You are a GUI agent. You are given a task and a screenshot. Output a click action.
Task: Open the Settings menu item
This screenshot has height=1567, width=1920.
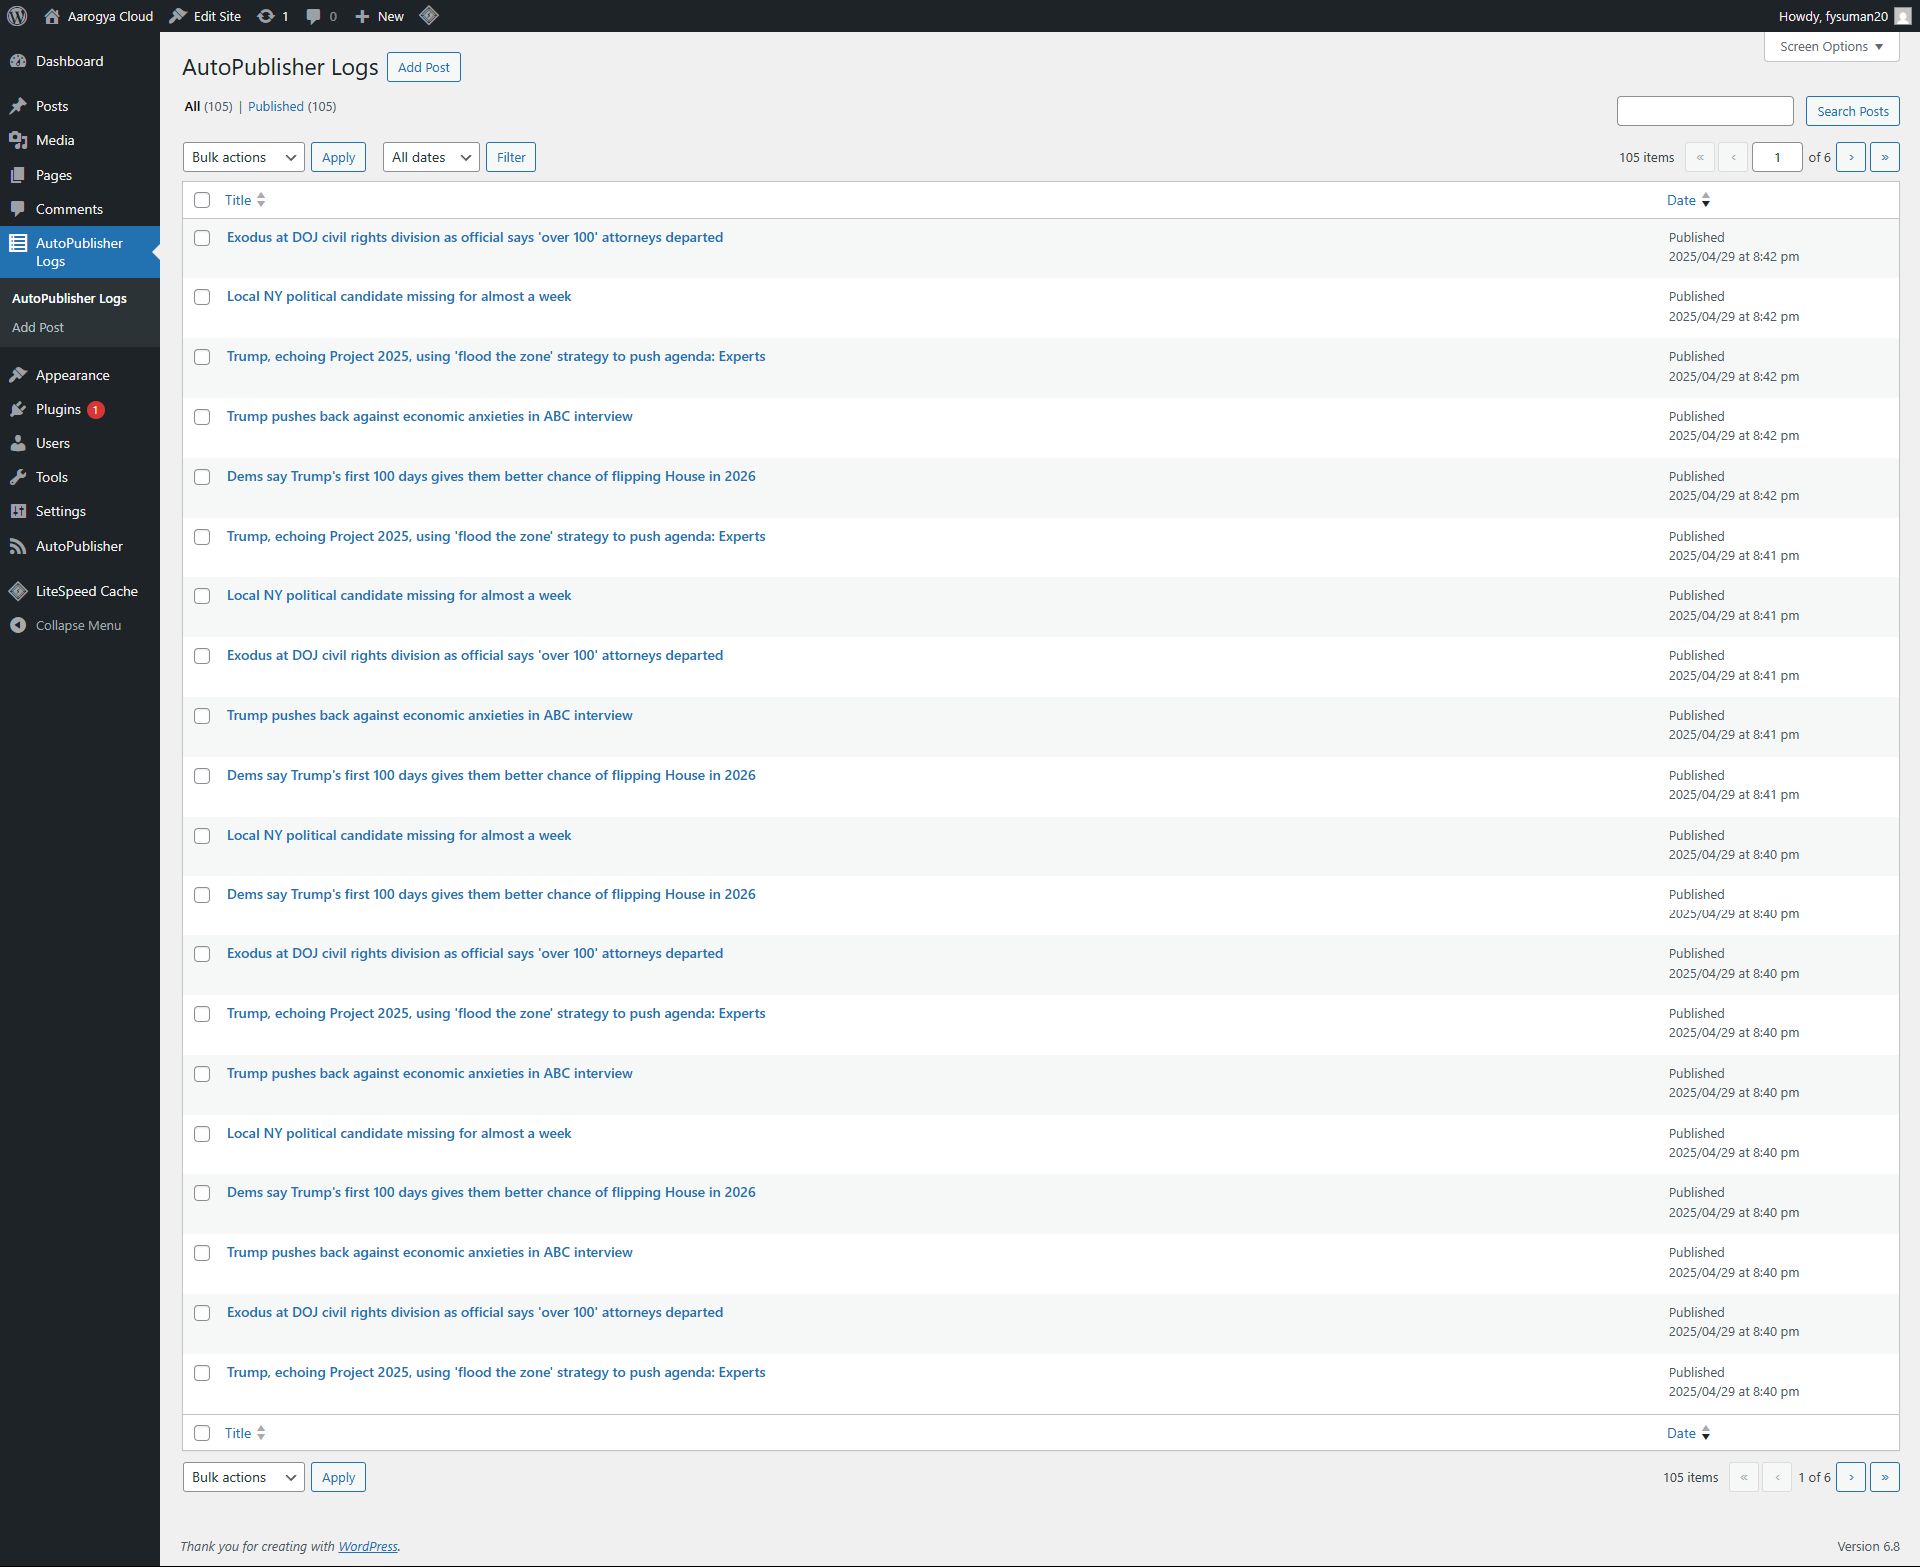point(60,511)
